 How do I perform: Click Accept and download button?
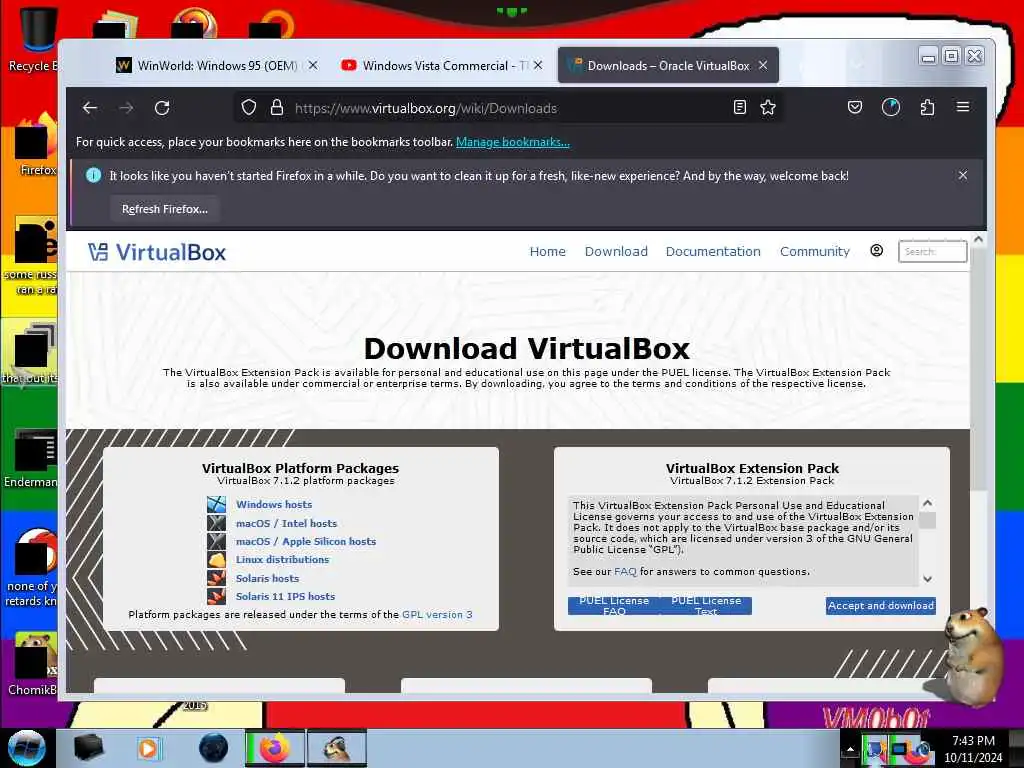pos(880,605)
